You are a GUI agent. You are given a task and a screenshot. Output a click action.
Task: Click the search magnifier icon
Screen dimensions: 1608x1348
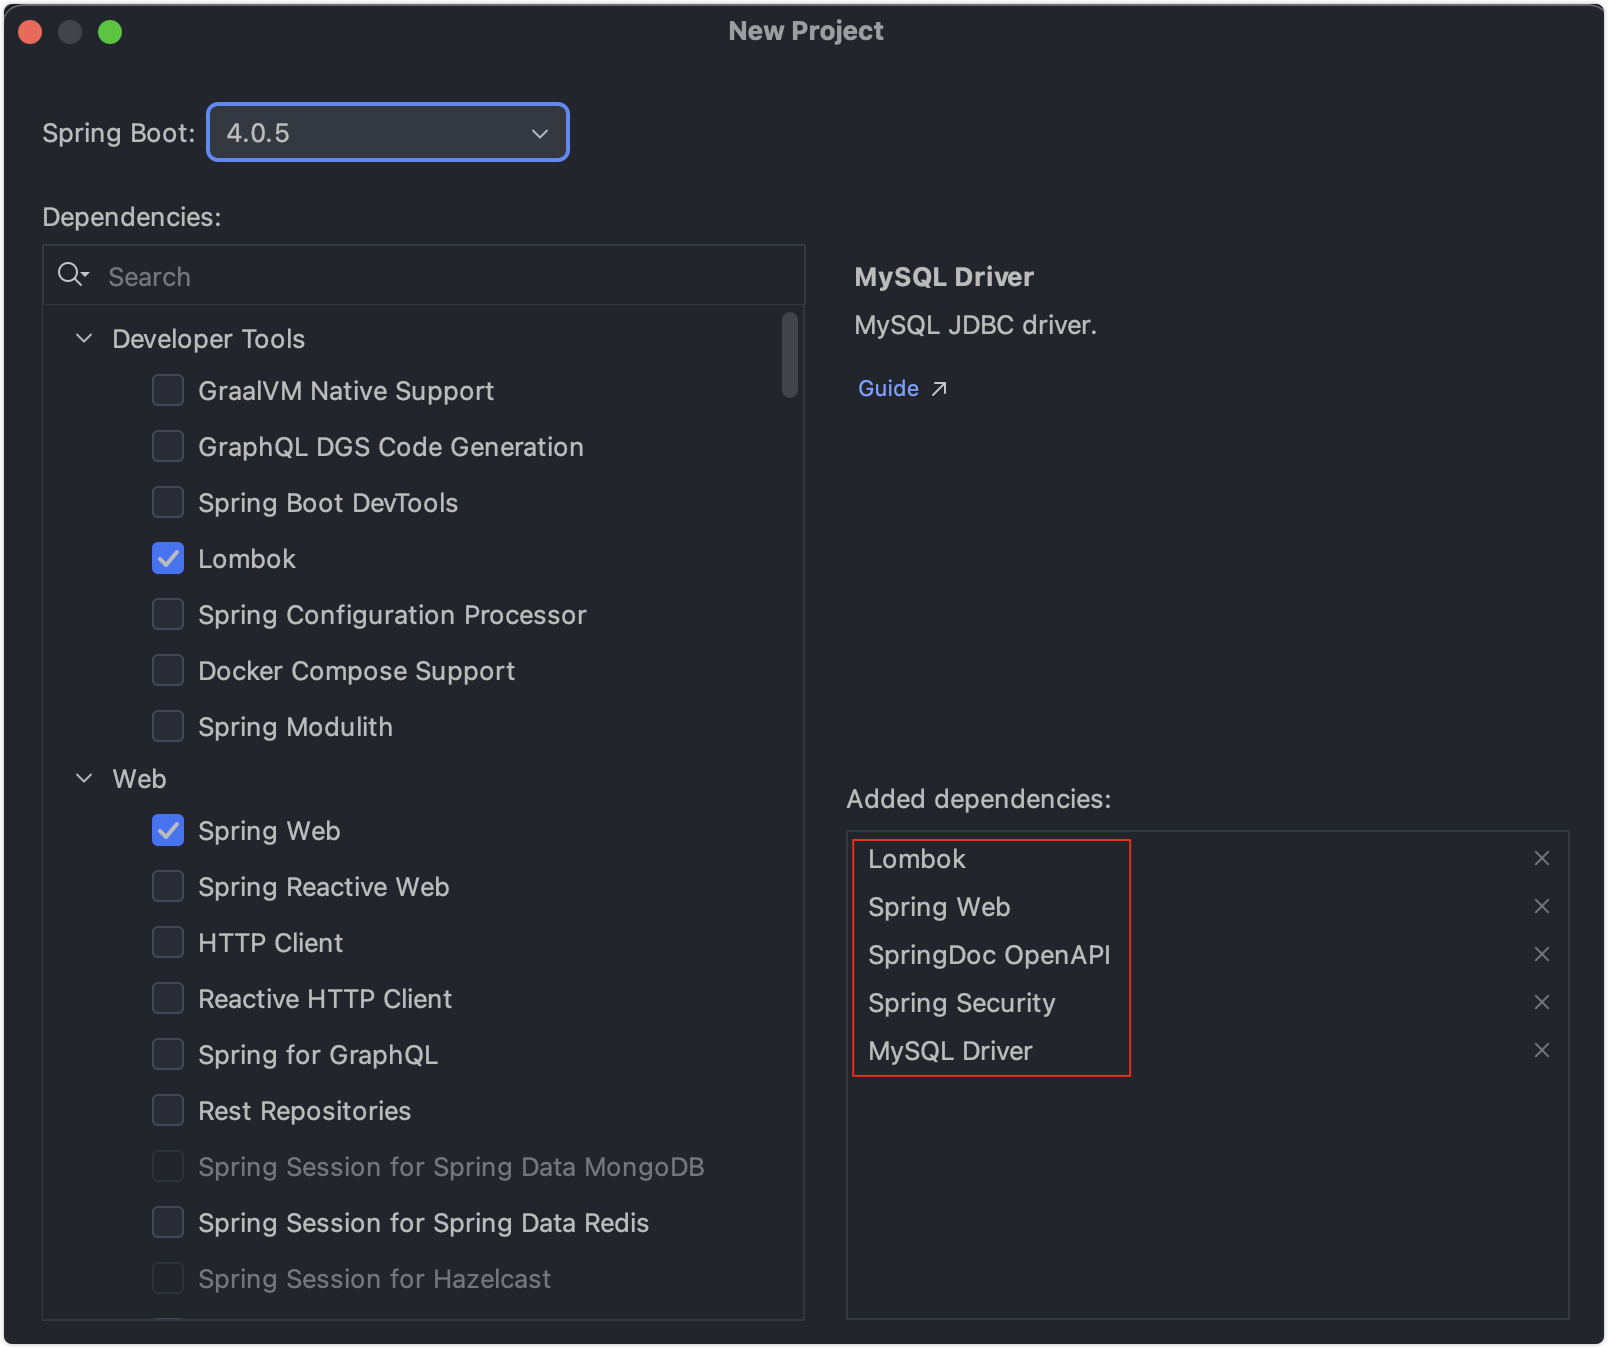pyautogui.click(x=71, y=275)
